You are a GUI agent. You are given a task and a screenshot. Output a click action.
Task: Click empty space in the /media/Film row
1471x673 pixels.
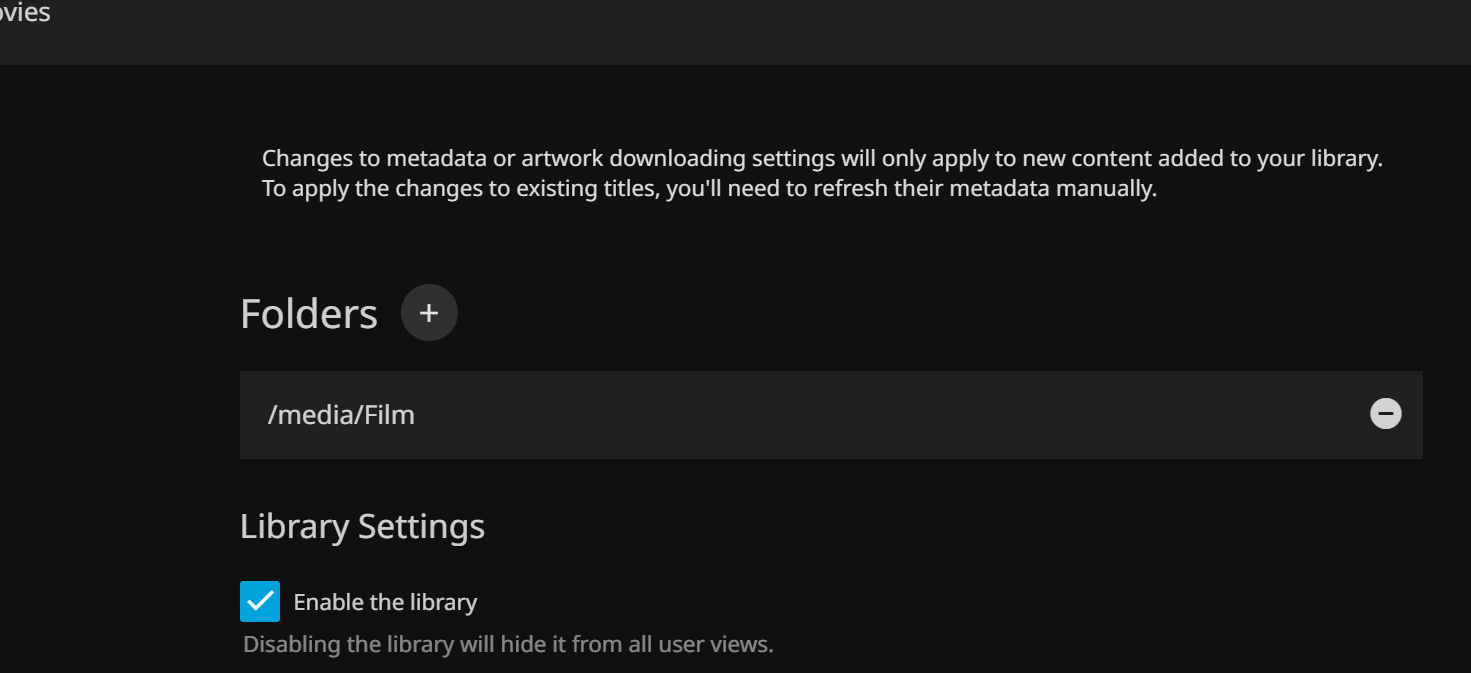click(850, 415)
